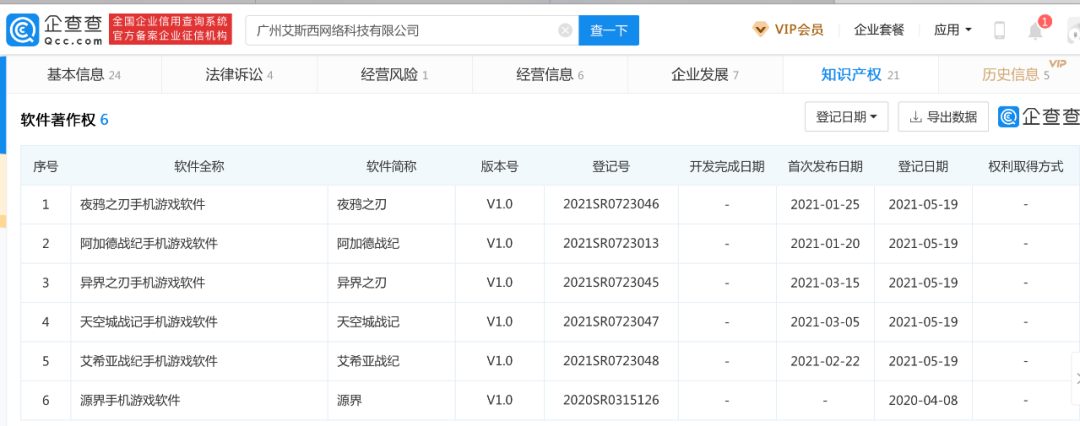Click the 登记号 column header

pyautogui.click(x=611, y=166)
